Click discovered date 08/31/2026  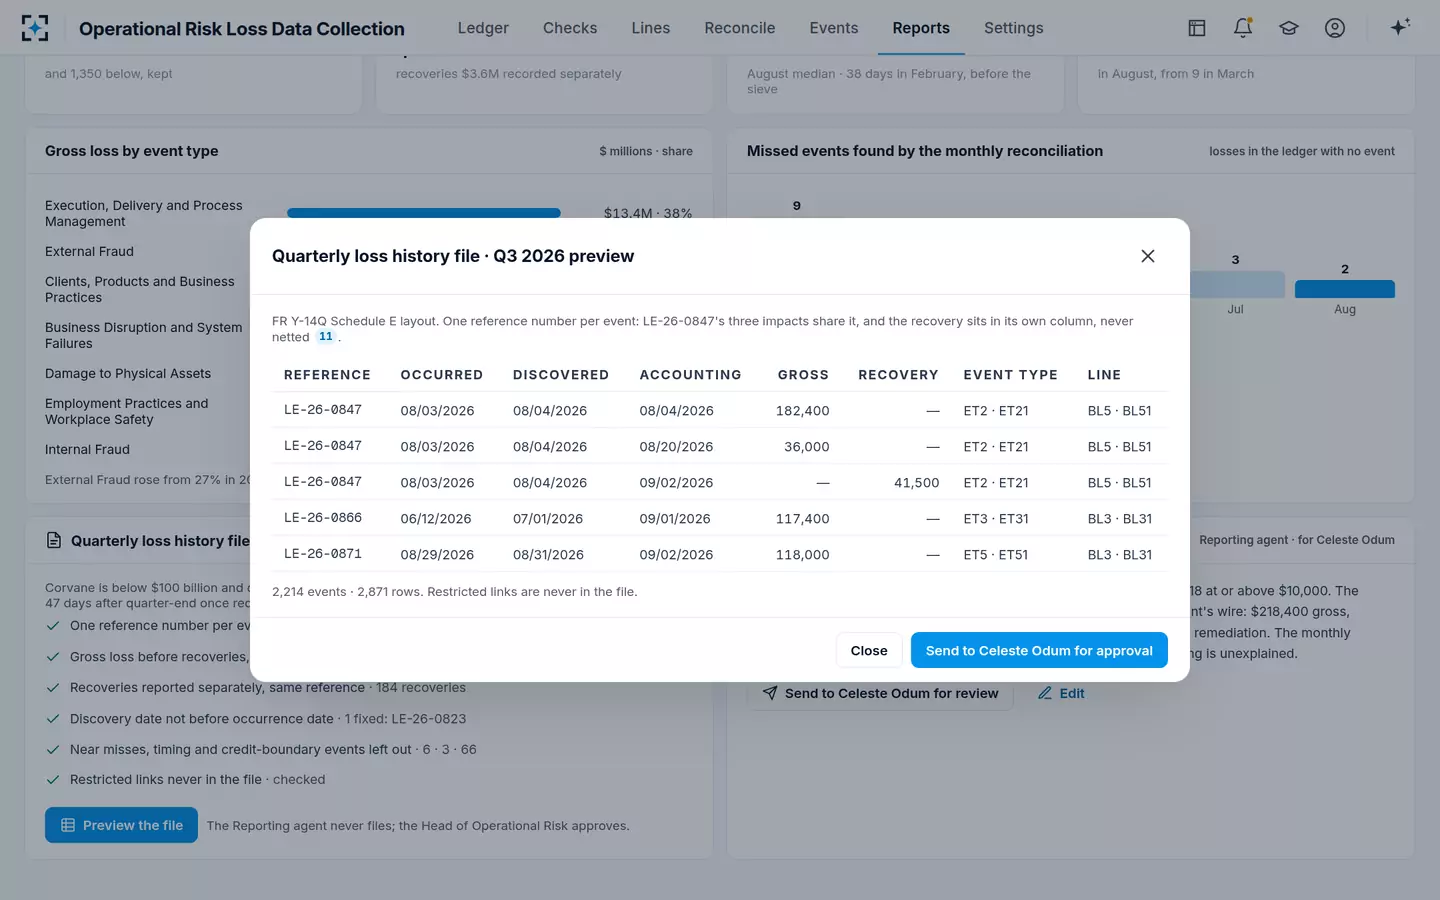[548, 555]
